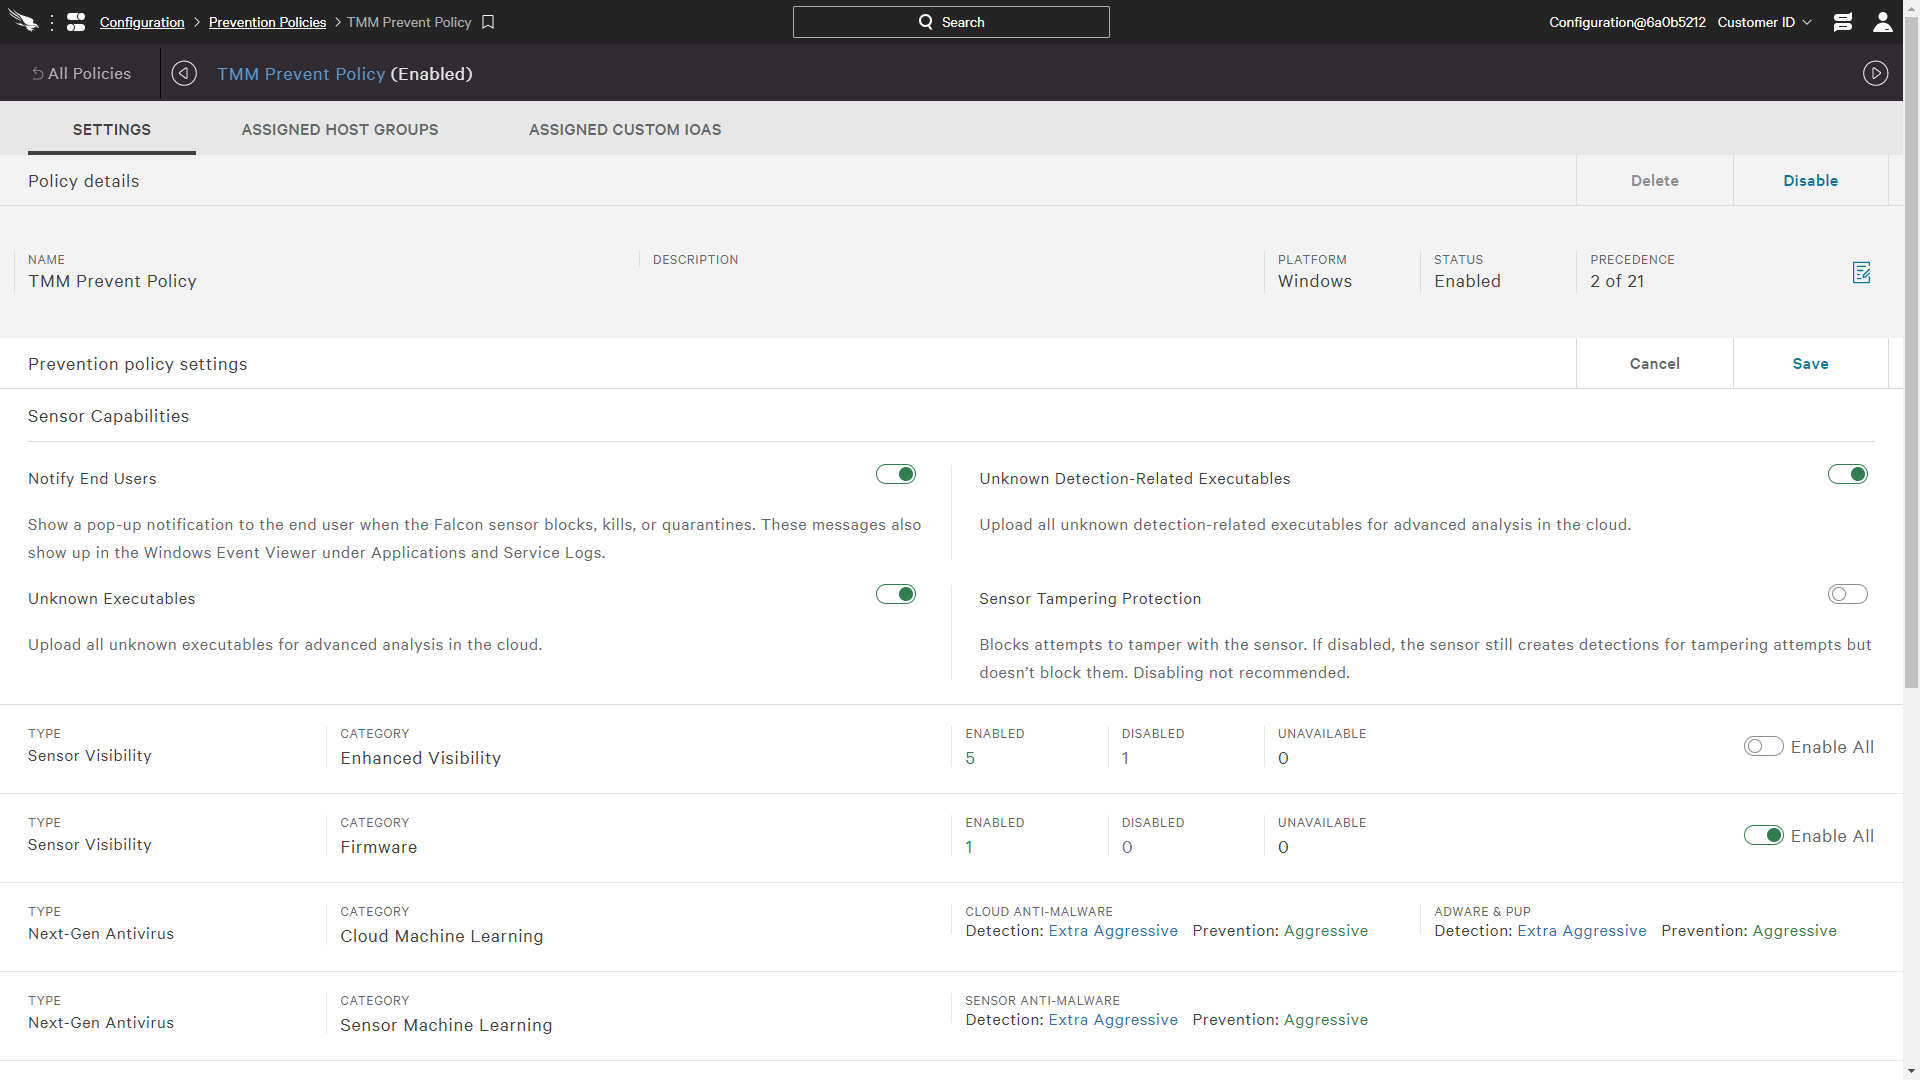
Task: Toggle Notify End Users switch
Action: 896,474
